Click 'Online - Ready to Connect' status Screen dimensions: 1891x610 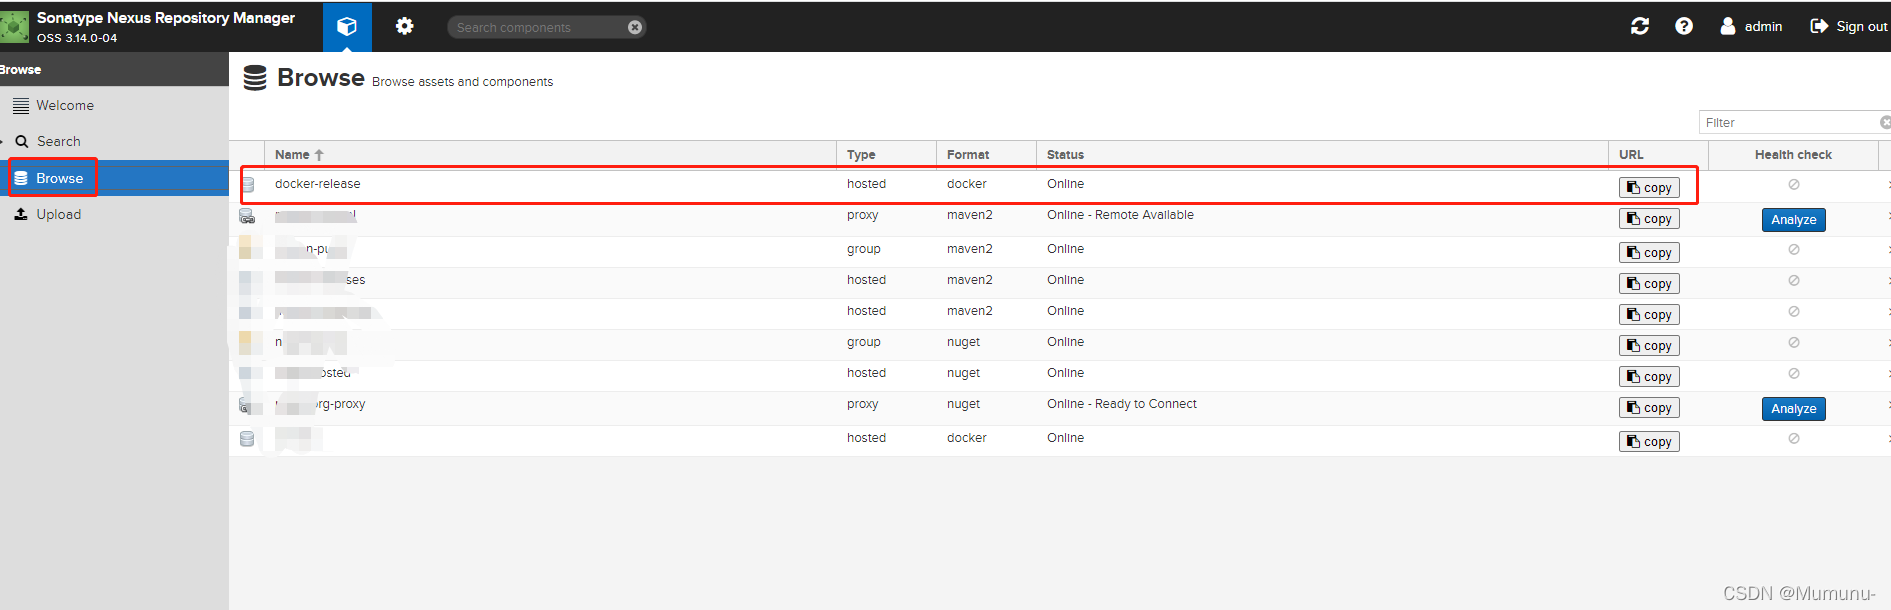coord(1122,404)
